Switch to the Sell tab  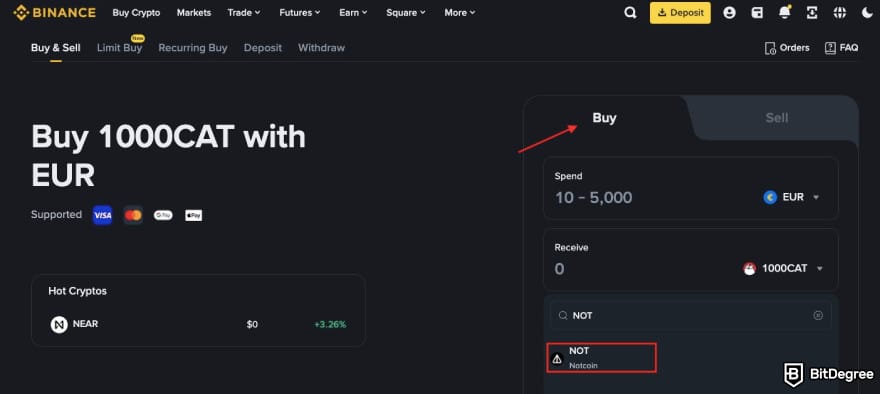tap(777, 118)
